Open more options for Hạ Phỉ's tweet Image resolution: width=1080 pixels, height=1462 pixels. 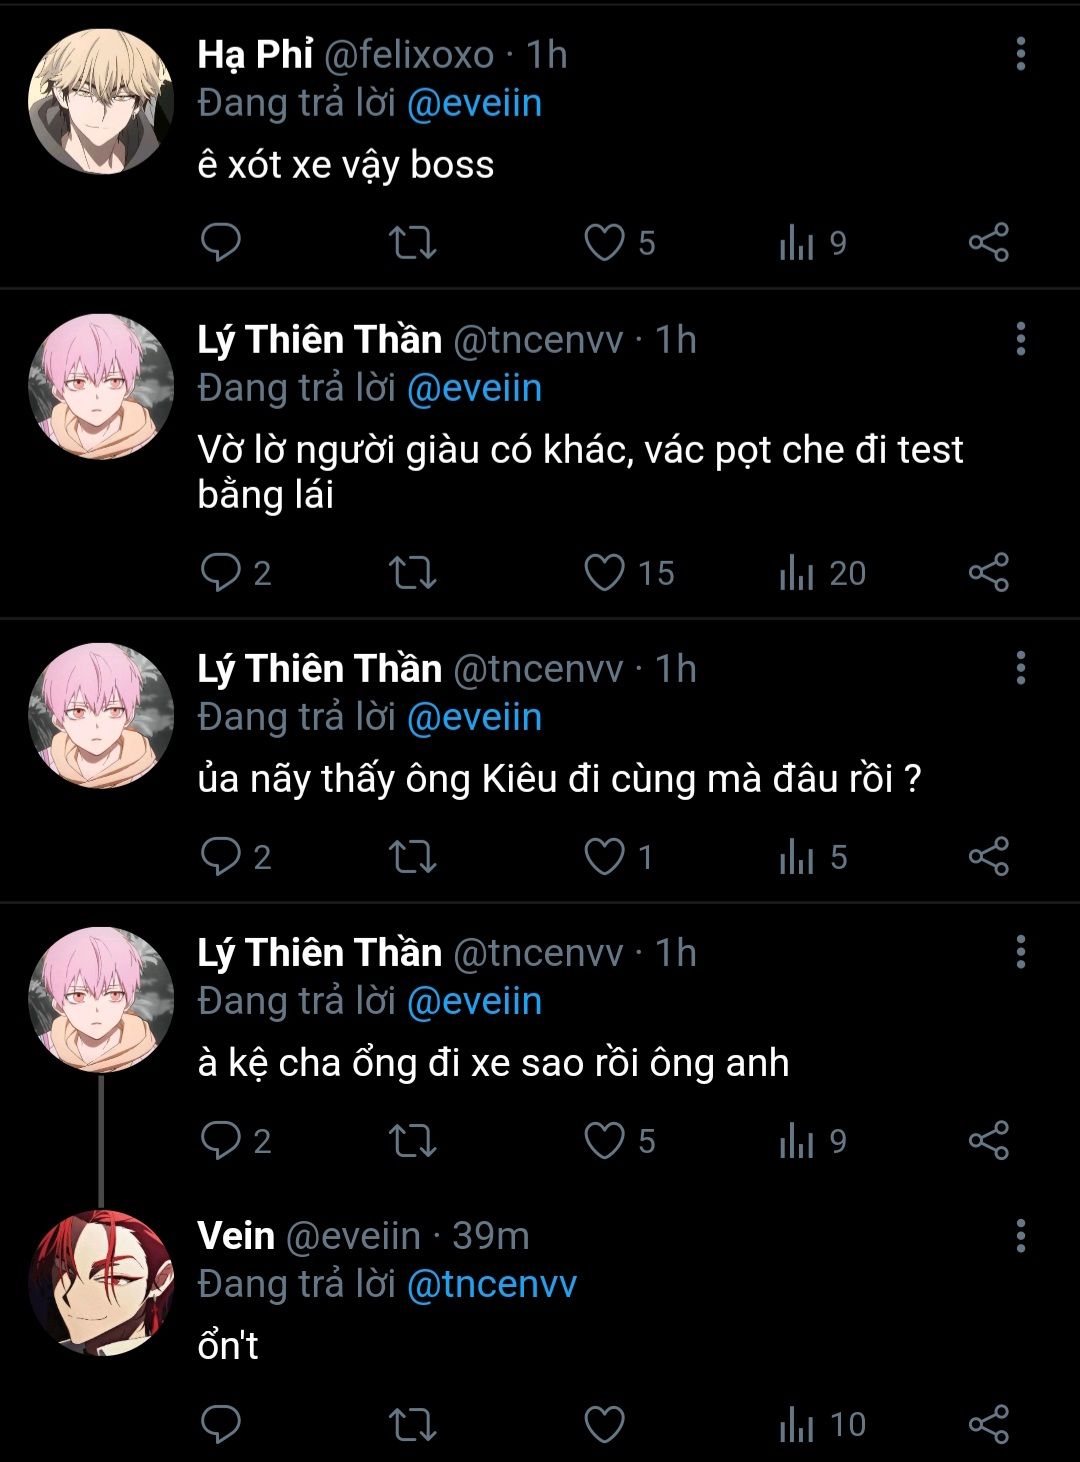1020,54
